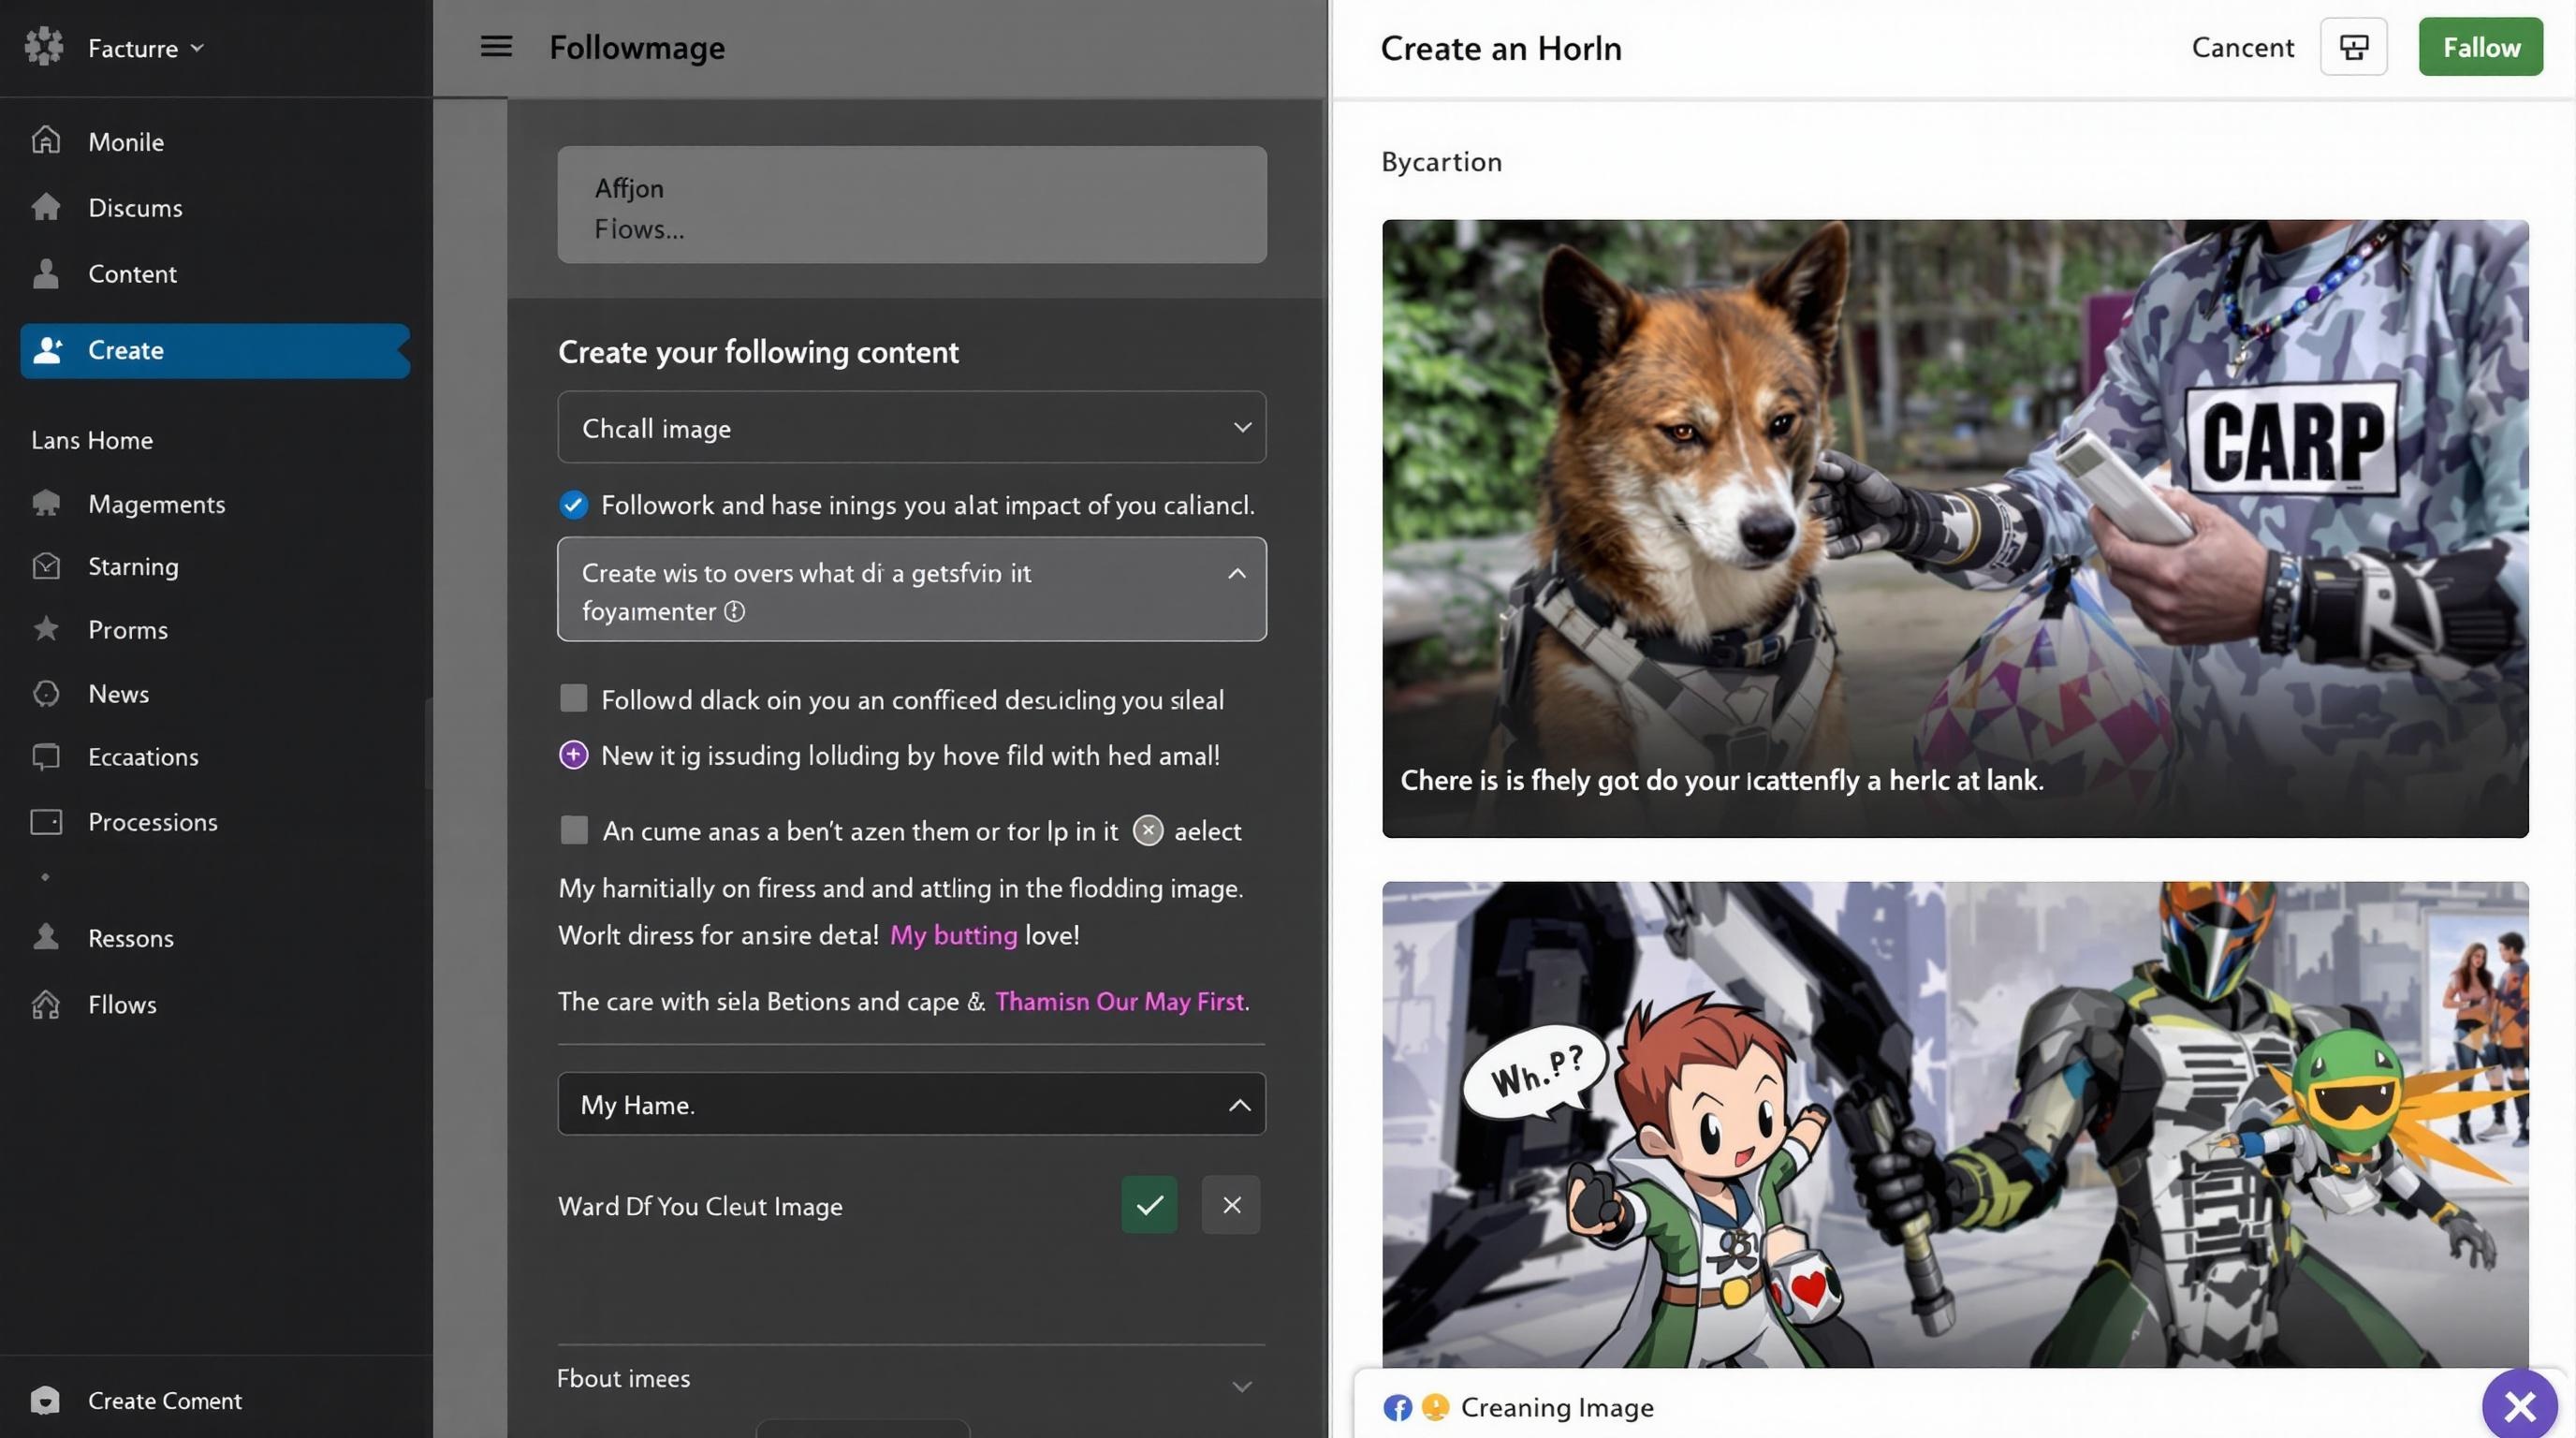The image size is (2576, 1438).
Task: Check the Followd dlack oin you checkbox
Action: point(573,698)
